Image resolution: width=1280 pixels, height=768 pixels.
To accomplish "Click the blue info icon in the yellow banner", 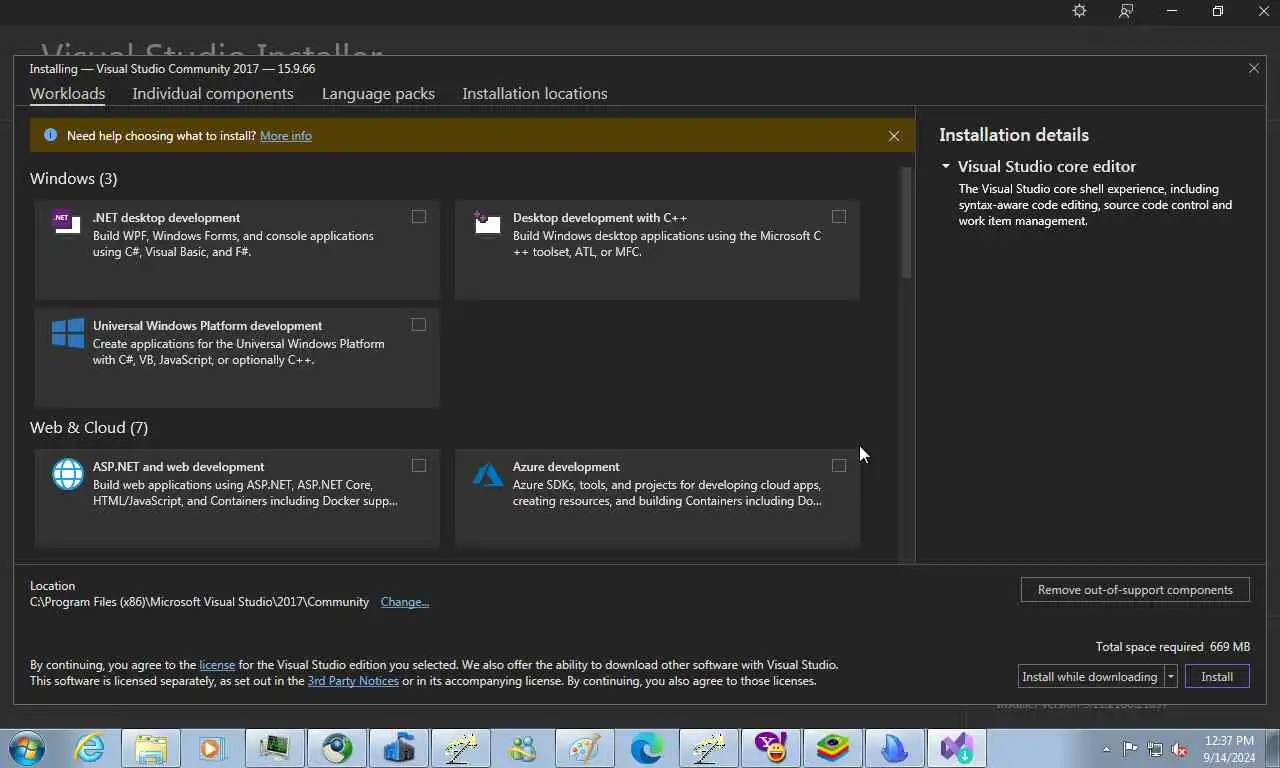I will pyautogui.click(x=50, y=135).
